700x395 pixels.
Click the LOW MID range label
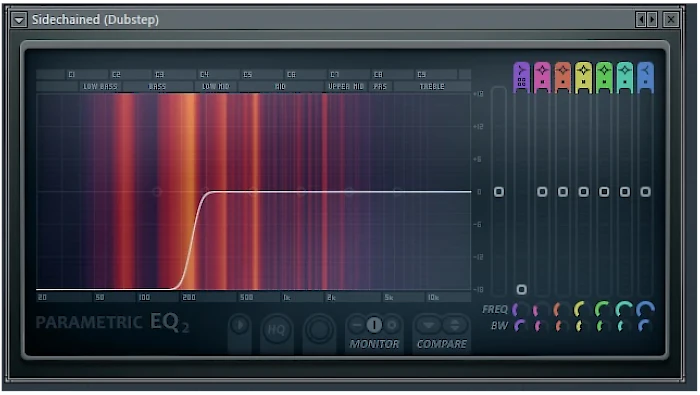[215, 87]
